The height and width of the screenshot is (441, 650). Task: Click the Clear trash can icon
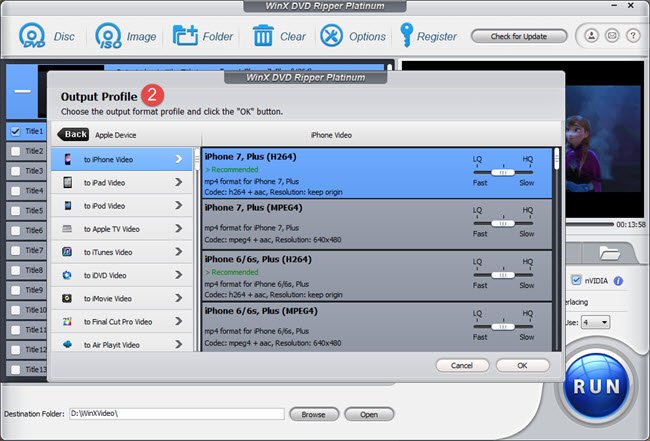[x=263, y=36]
